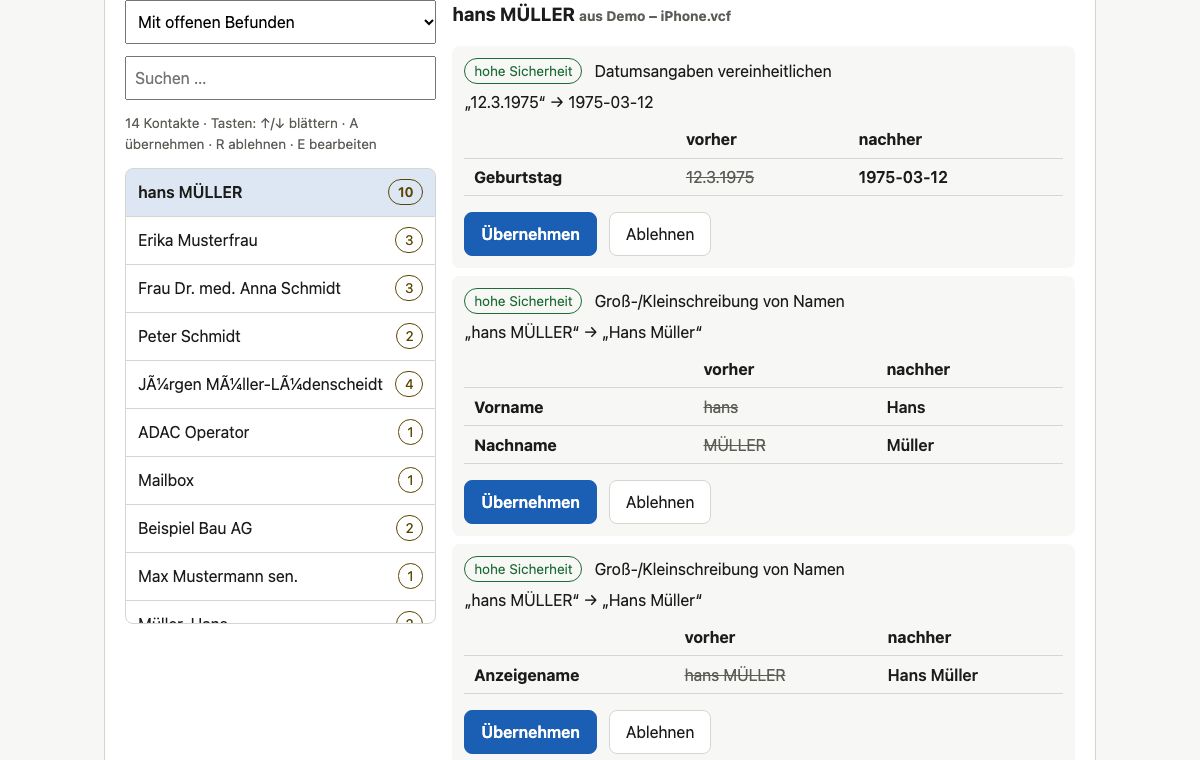This screenshot has width=1200, height=760.
Task: Select contact Erika Musterfrau
Action: (280, 241)
